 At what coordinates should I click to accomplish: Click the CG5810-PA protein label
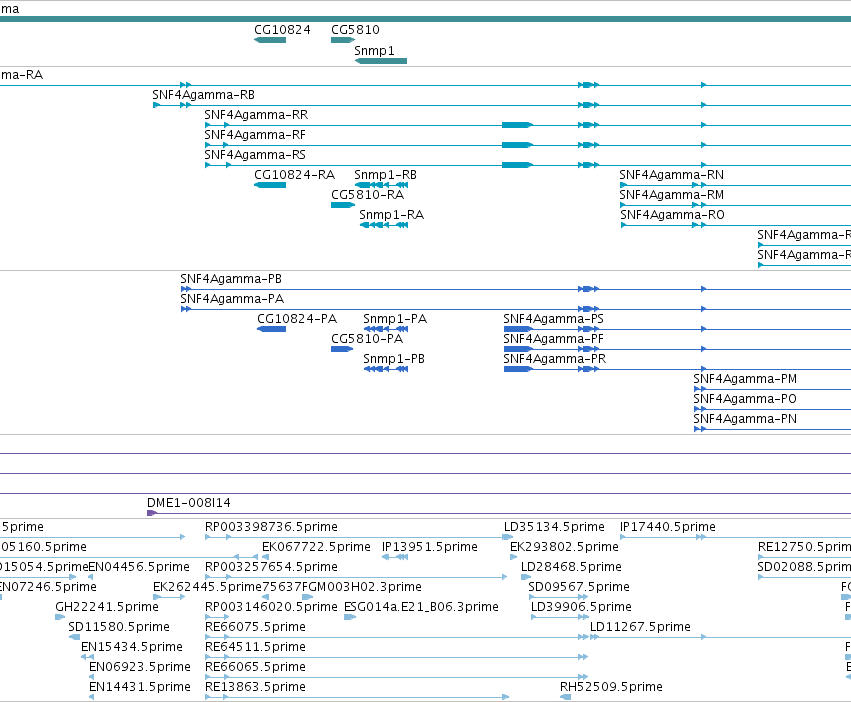[367, 339]
